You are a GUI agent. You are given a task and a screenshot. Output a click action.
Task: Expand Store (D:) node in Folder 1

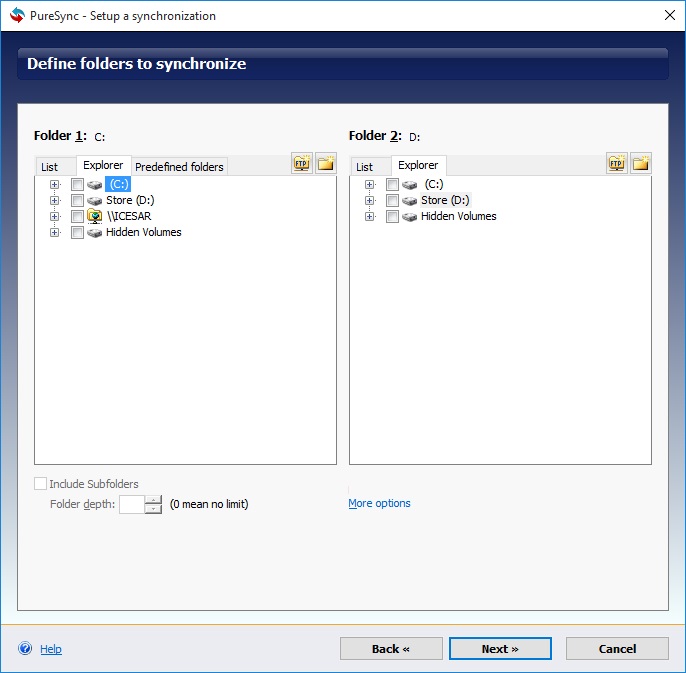(x=54, y=200)
